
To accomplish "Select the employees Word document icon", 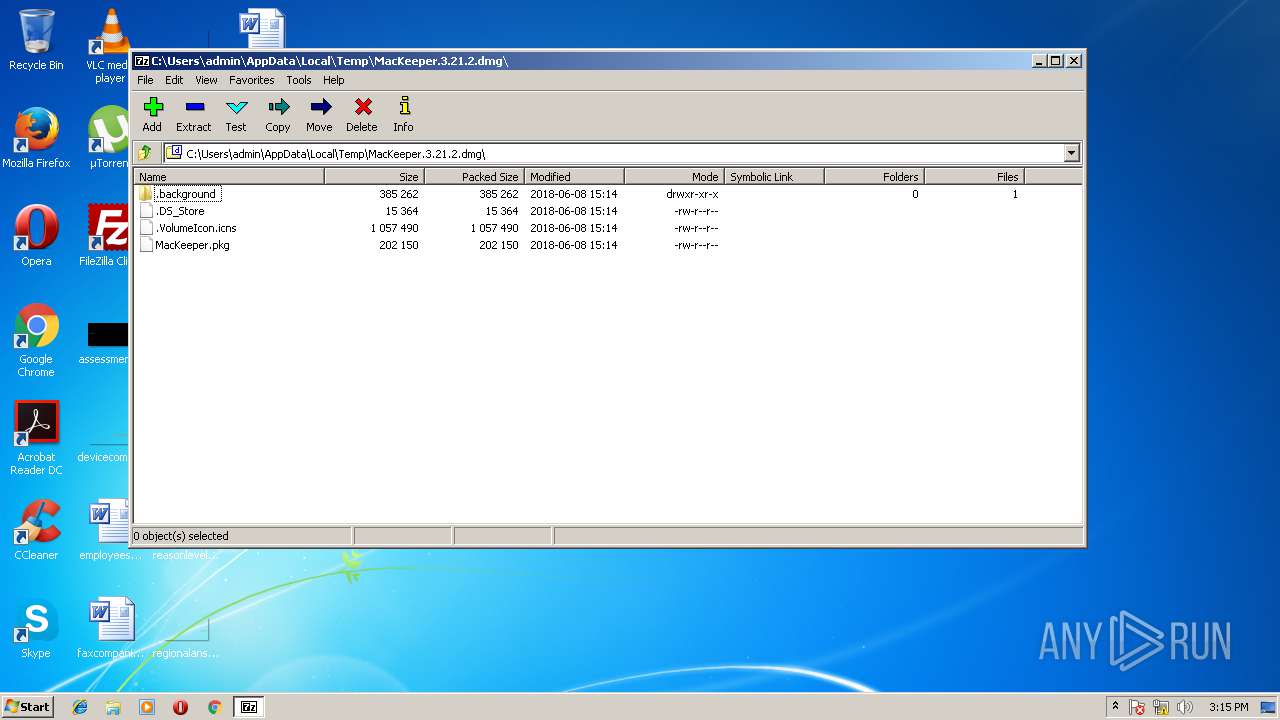I will coord(110,530).
